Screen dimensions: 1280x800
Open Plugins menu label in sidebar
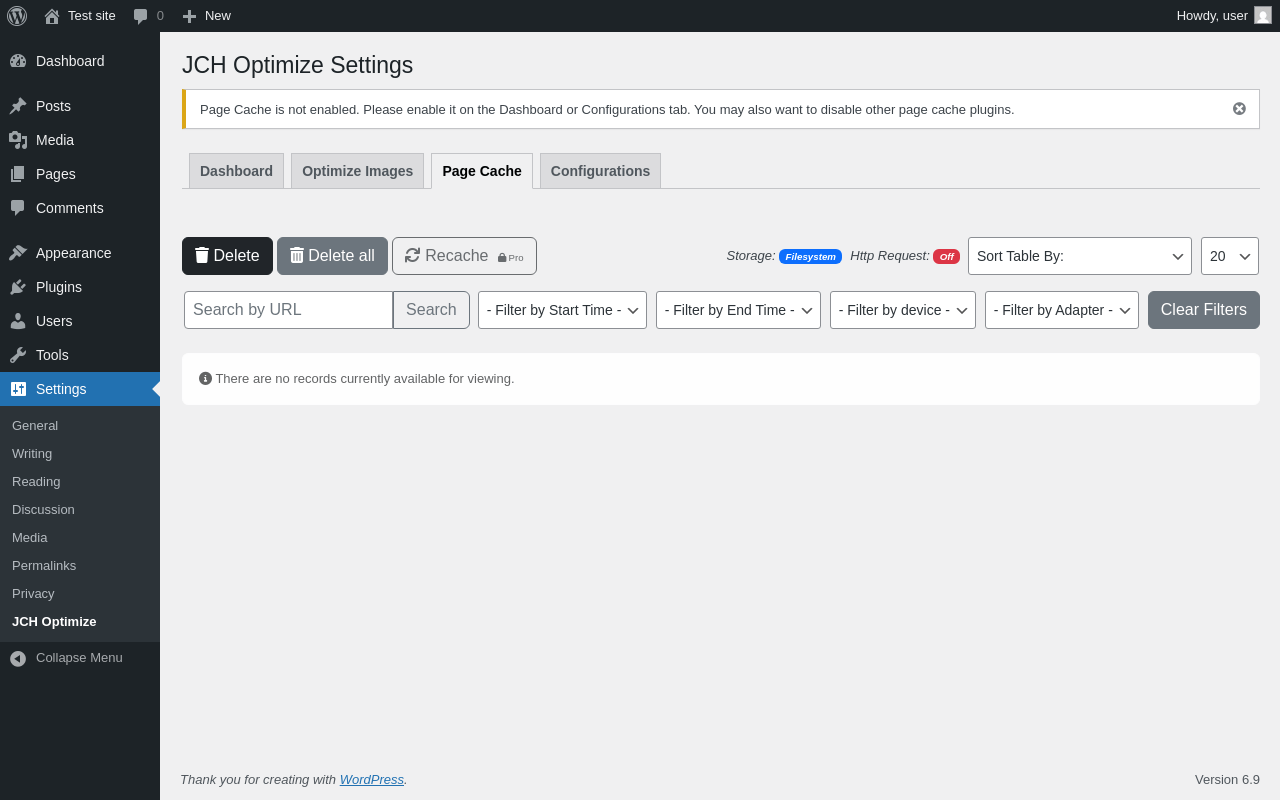(x=59, y=287)
